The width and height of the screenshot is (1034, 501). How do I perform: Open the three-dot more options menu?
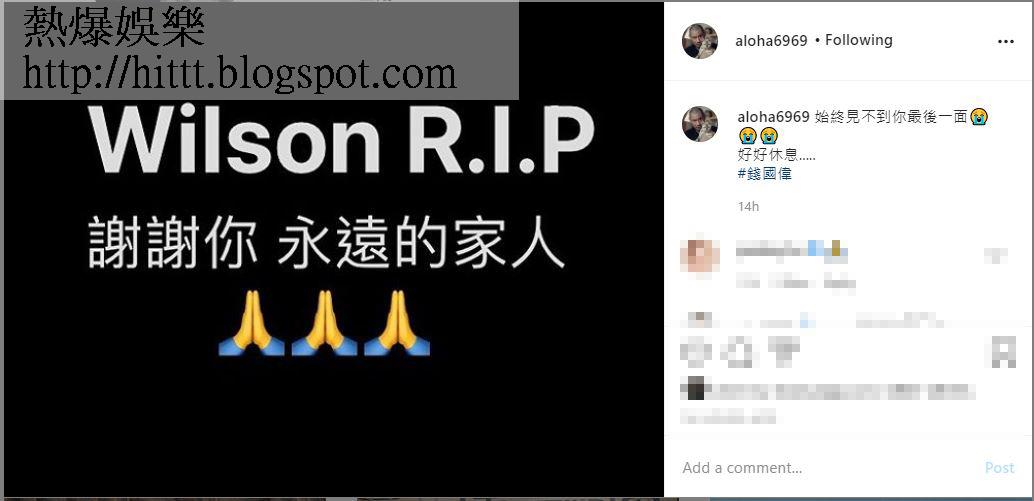[1005, 42]
